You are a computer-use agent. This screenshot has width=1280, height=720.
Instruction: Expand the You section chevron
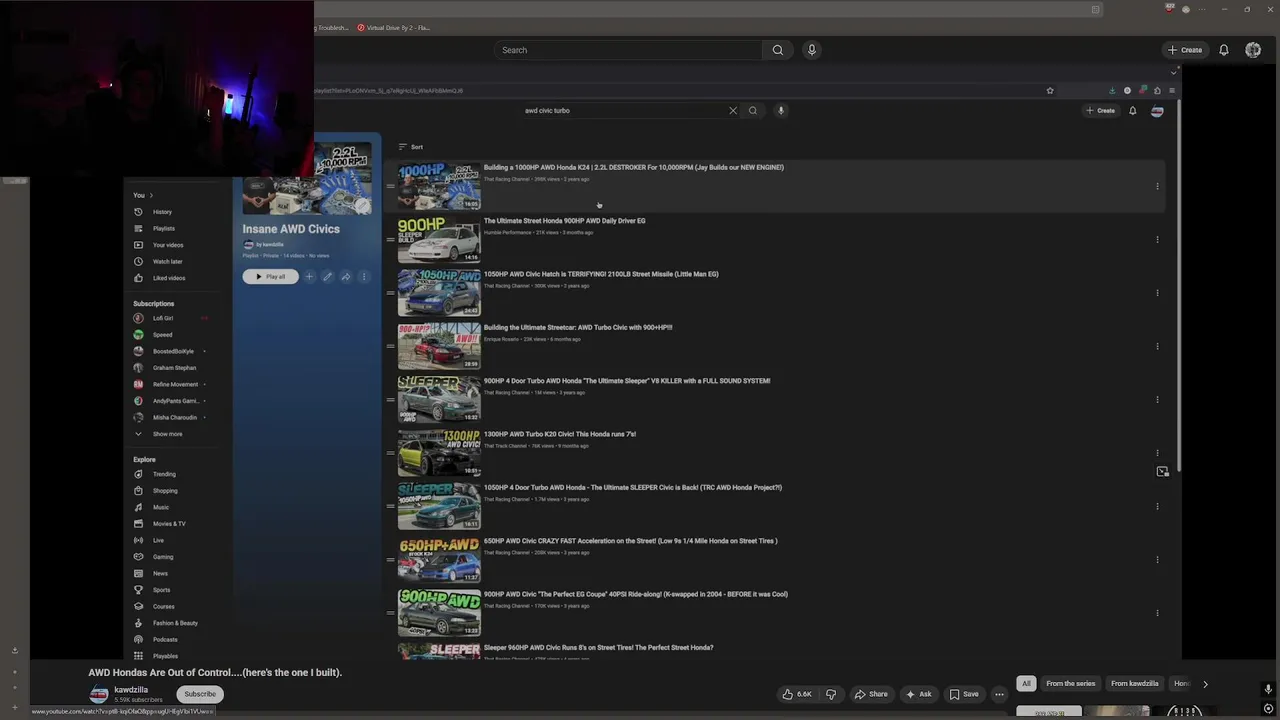(x=151, y=195)
